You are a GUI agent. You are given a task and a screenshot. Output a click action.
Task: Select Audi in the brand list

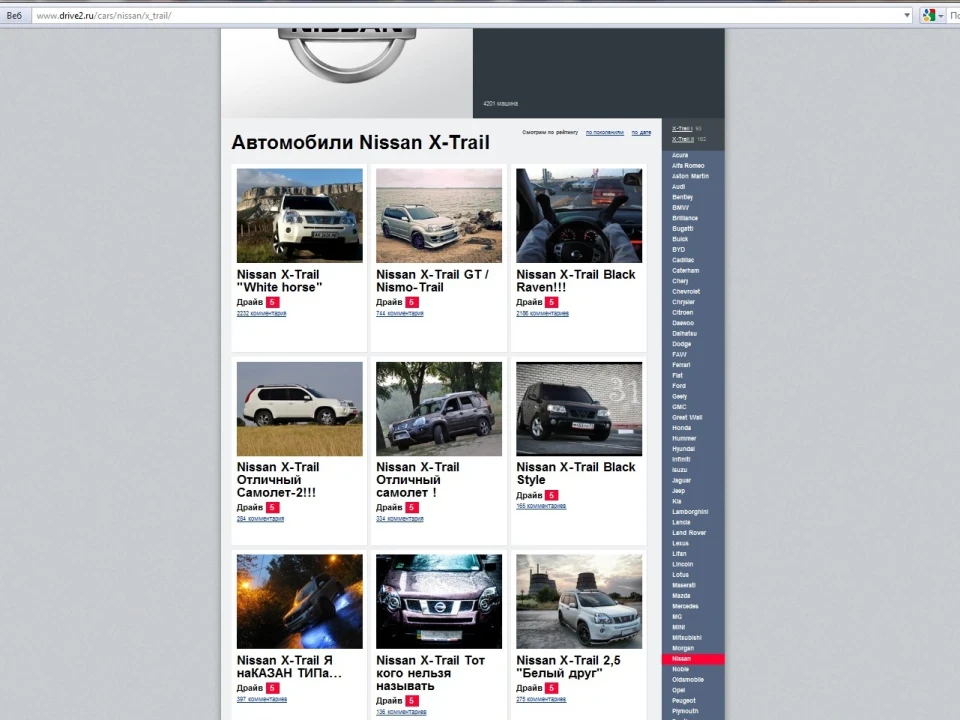coord(678,186)
